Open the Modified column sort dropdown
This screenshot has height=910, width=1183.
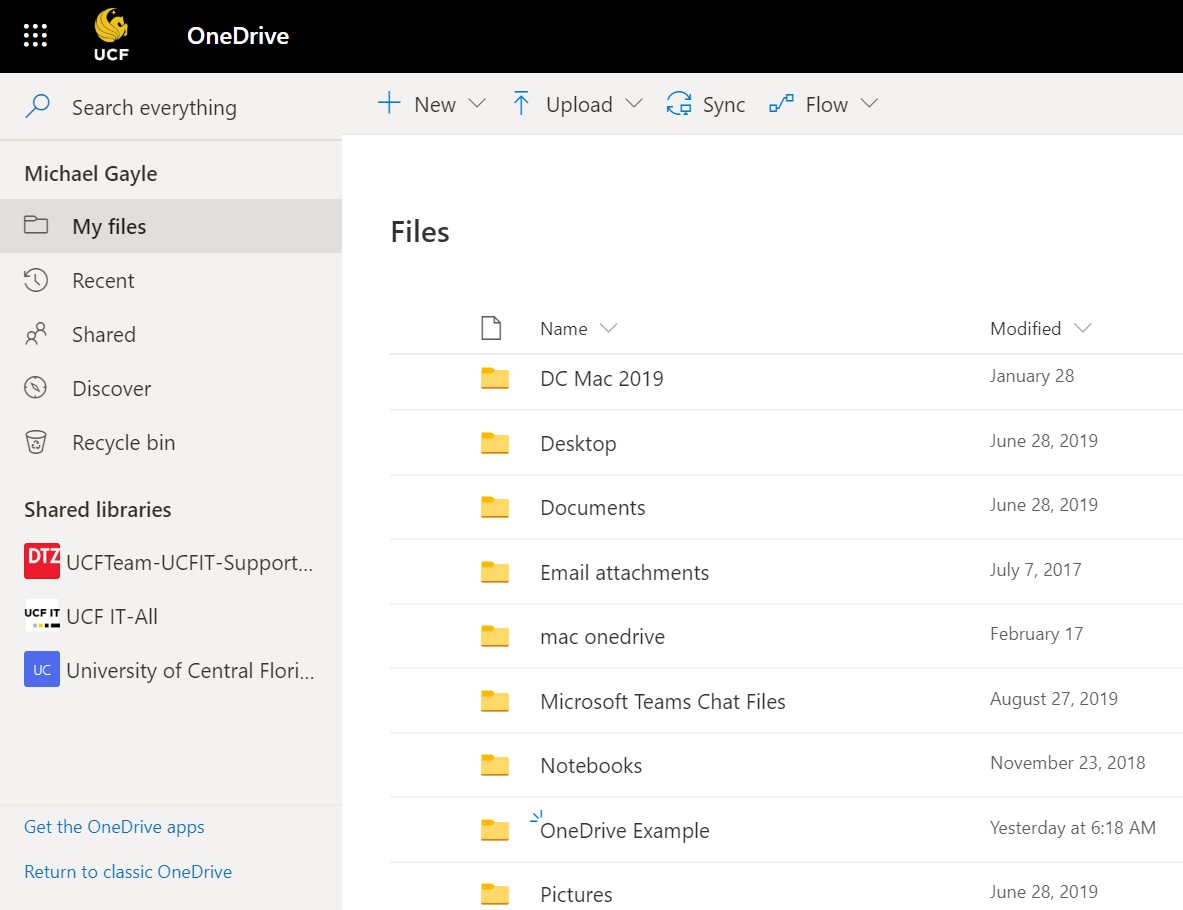click(x=1083, y=328)
